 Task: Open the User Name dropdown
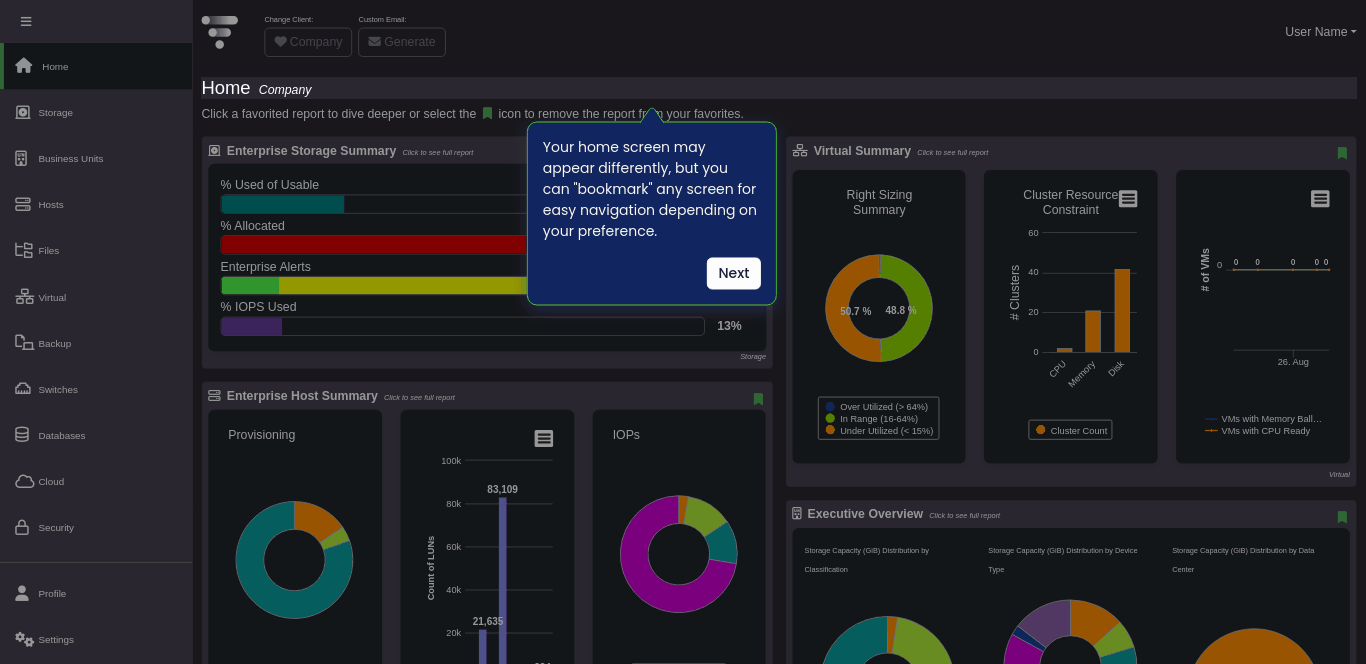click(x=1321, y=32)
